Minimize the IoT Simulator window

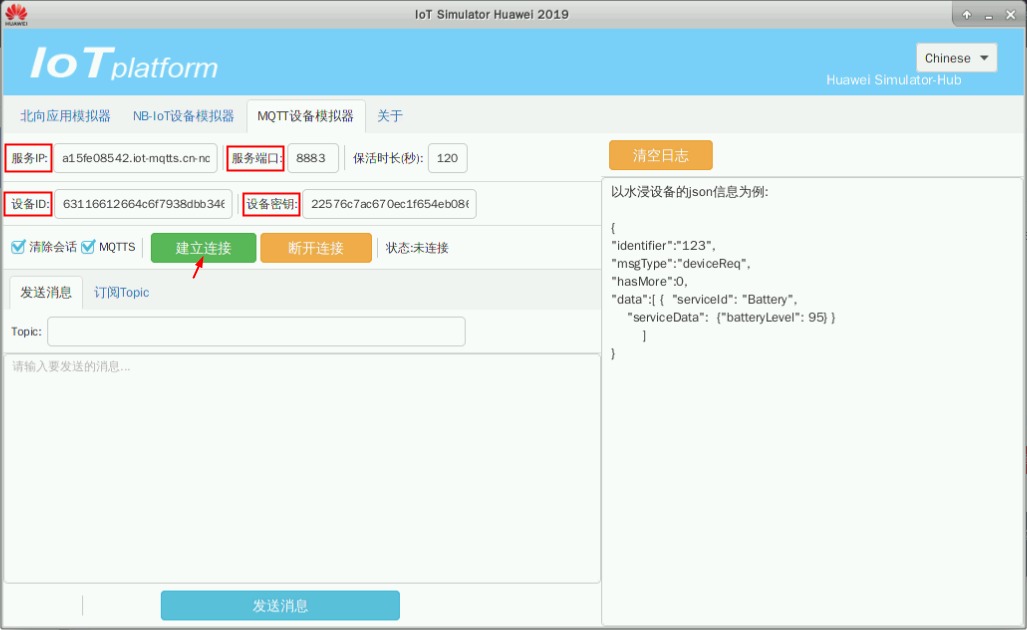tap(988, 15)
